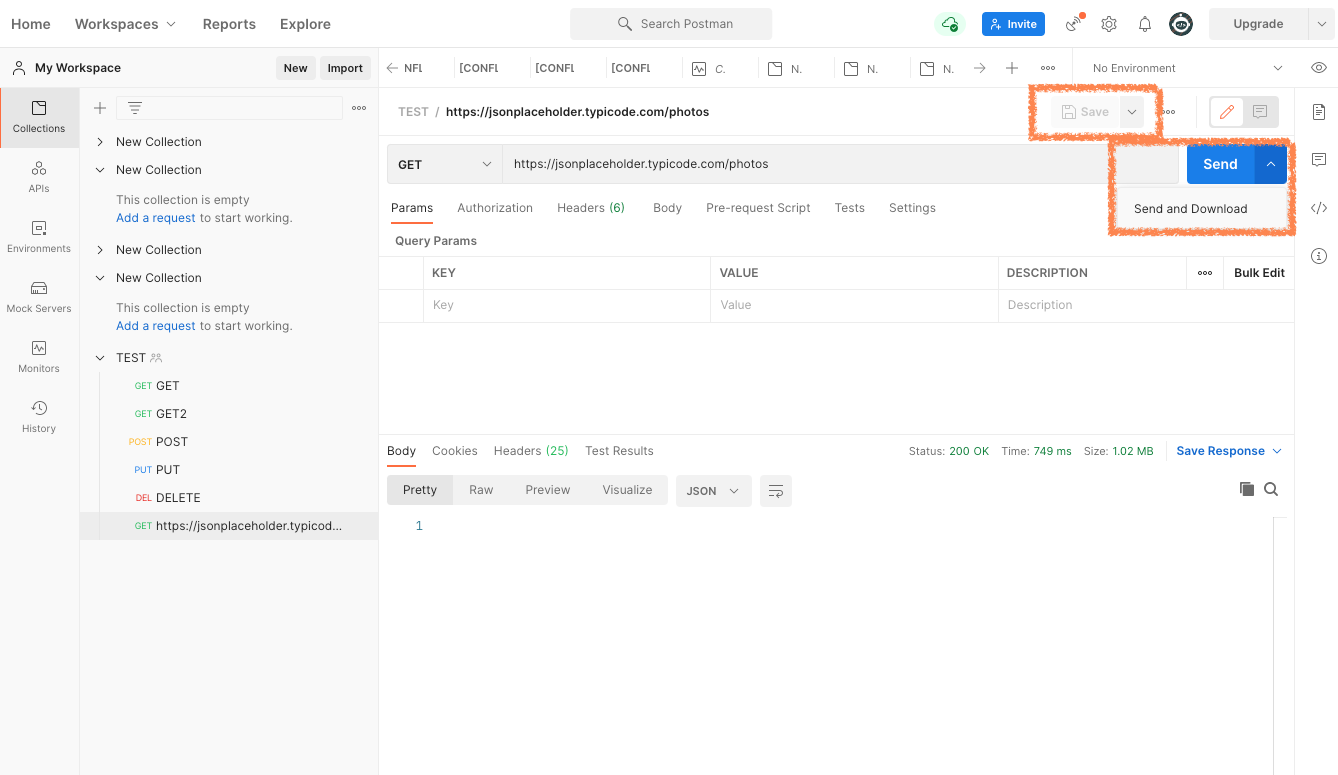The height and width of the screenshot is (775, 1338).
Task: Open the satellite capture requests icon
Action: (1074, 24)
